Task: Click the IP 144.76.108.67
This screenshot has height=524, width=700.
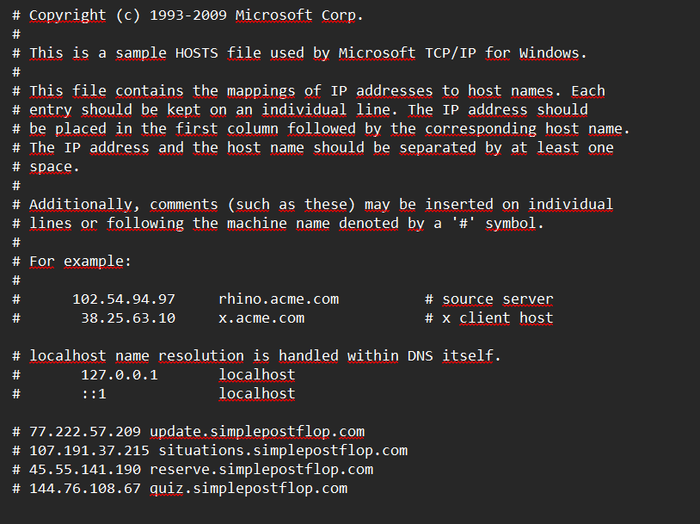Action: [x=85, y=488]
